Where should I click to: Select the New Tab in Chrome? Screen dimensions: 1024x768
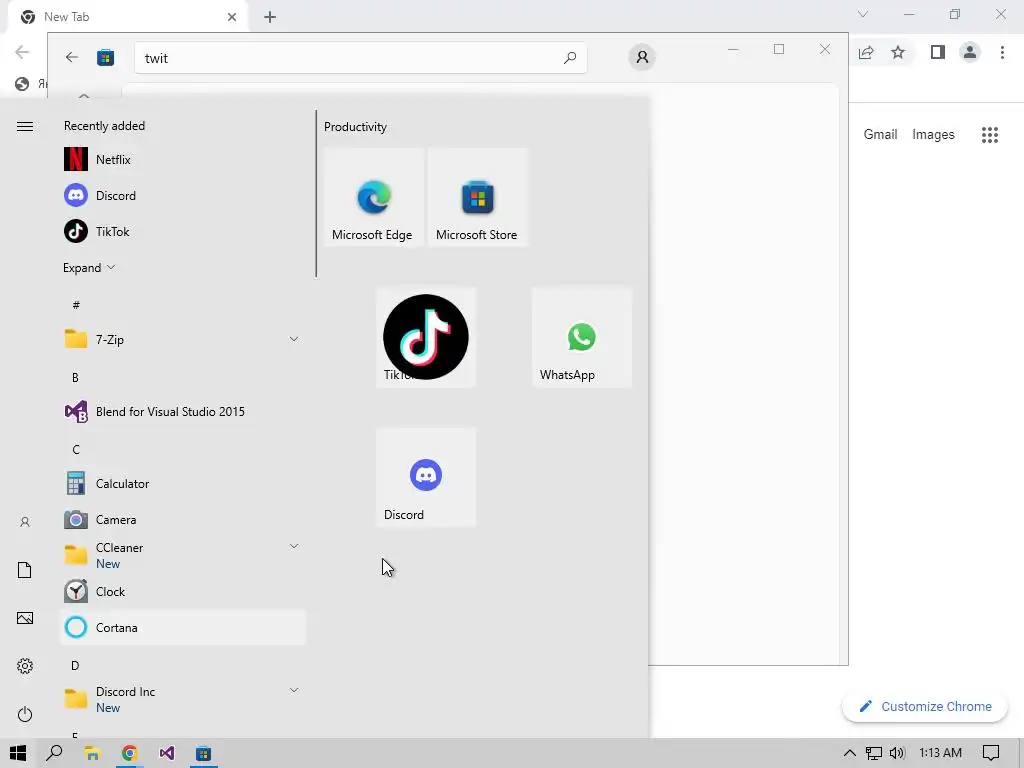(127, 17)
